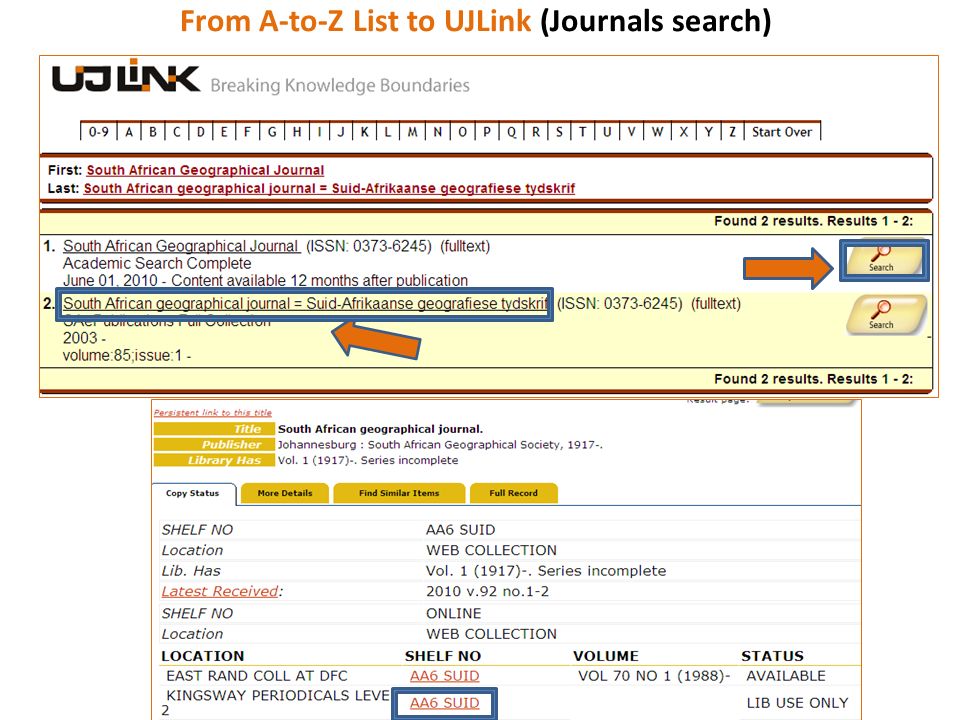Open the Find Similar Items tab

click(x=399, y=493)
